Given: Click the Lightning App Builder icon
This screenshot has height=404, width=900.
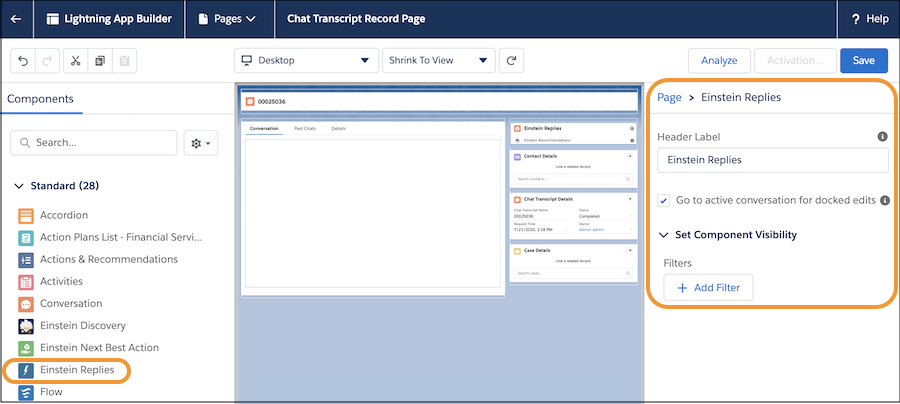Looking at the screenshot, I should coord(53,19).
